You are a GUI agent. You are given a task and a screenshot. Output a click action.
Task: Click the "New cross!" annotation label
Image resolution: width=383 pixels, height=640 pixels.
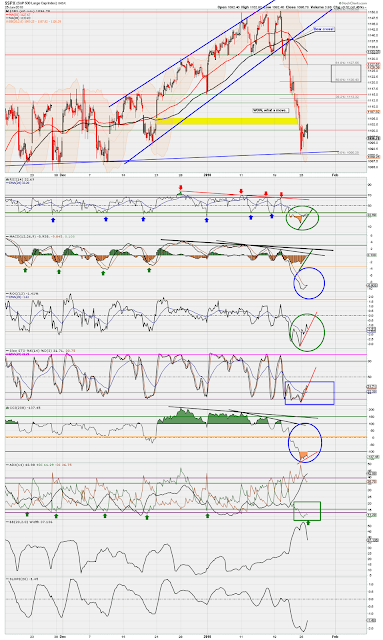324,29
